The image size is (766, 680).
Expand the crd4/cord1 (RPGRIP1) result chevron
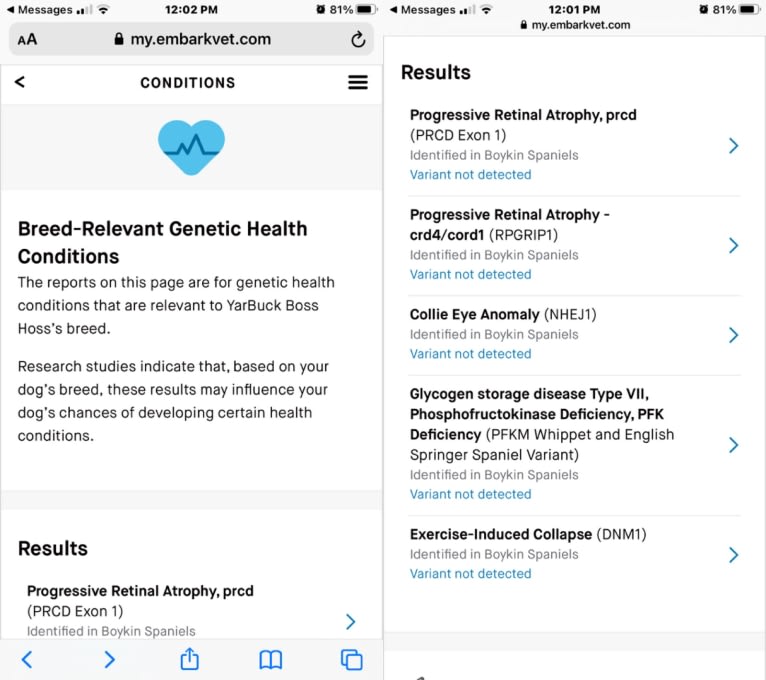(x=733, y=245)
